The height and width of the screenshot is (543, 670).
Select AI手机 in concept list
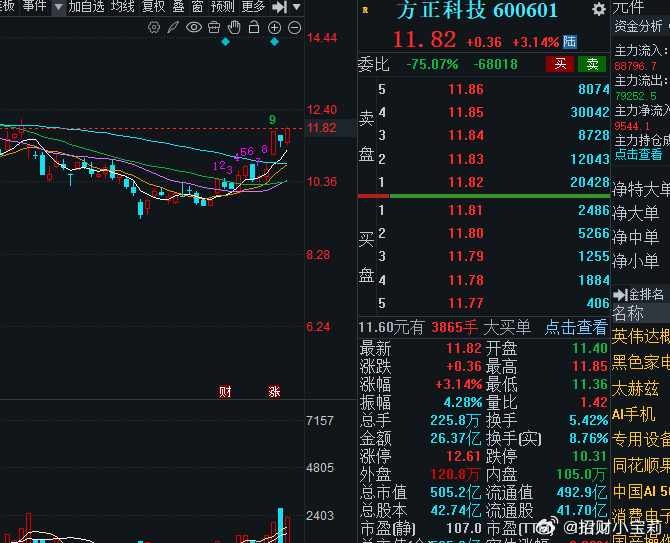pyautogui.click(x=633, y=414)
